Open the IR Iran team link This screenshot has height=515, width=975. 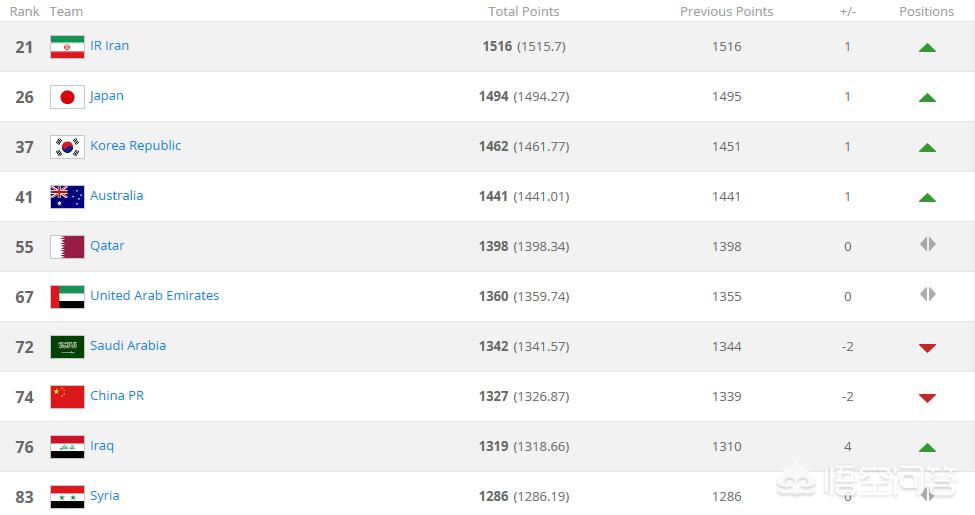click(109, 46)
